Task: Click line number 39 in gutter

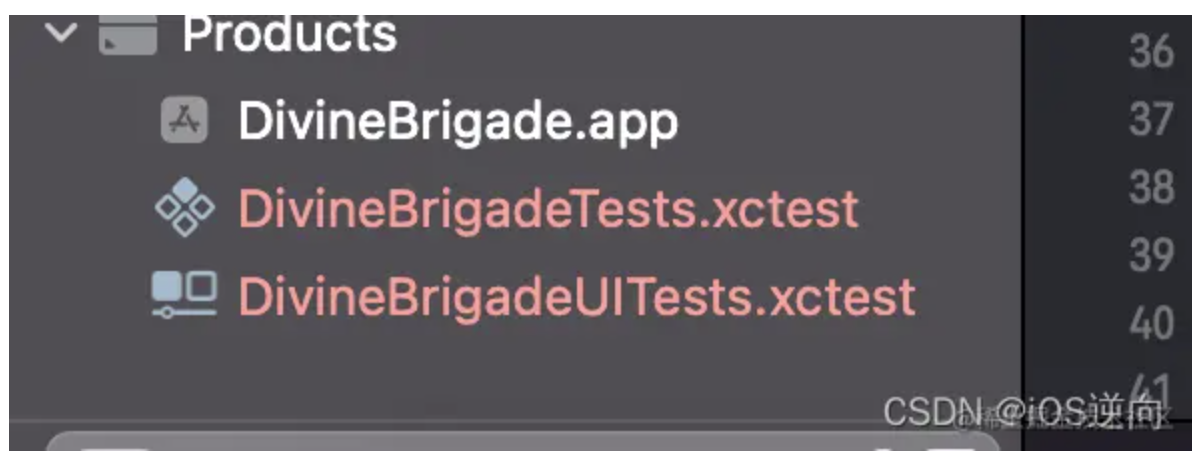Action: 1151,256
